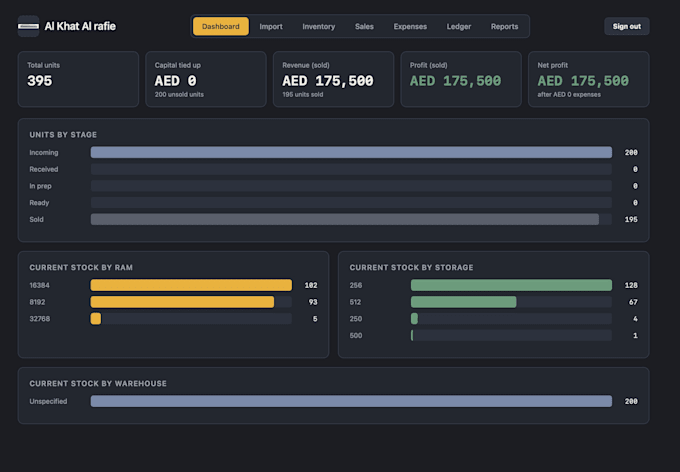680x472 pixels.
Task: Click the Unspecified warehouse label
Action: coord(48,401)
